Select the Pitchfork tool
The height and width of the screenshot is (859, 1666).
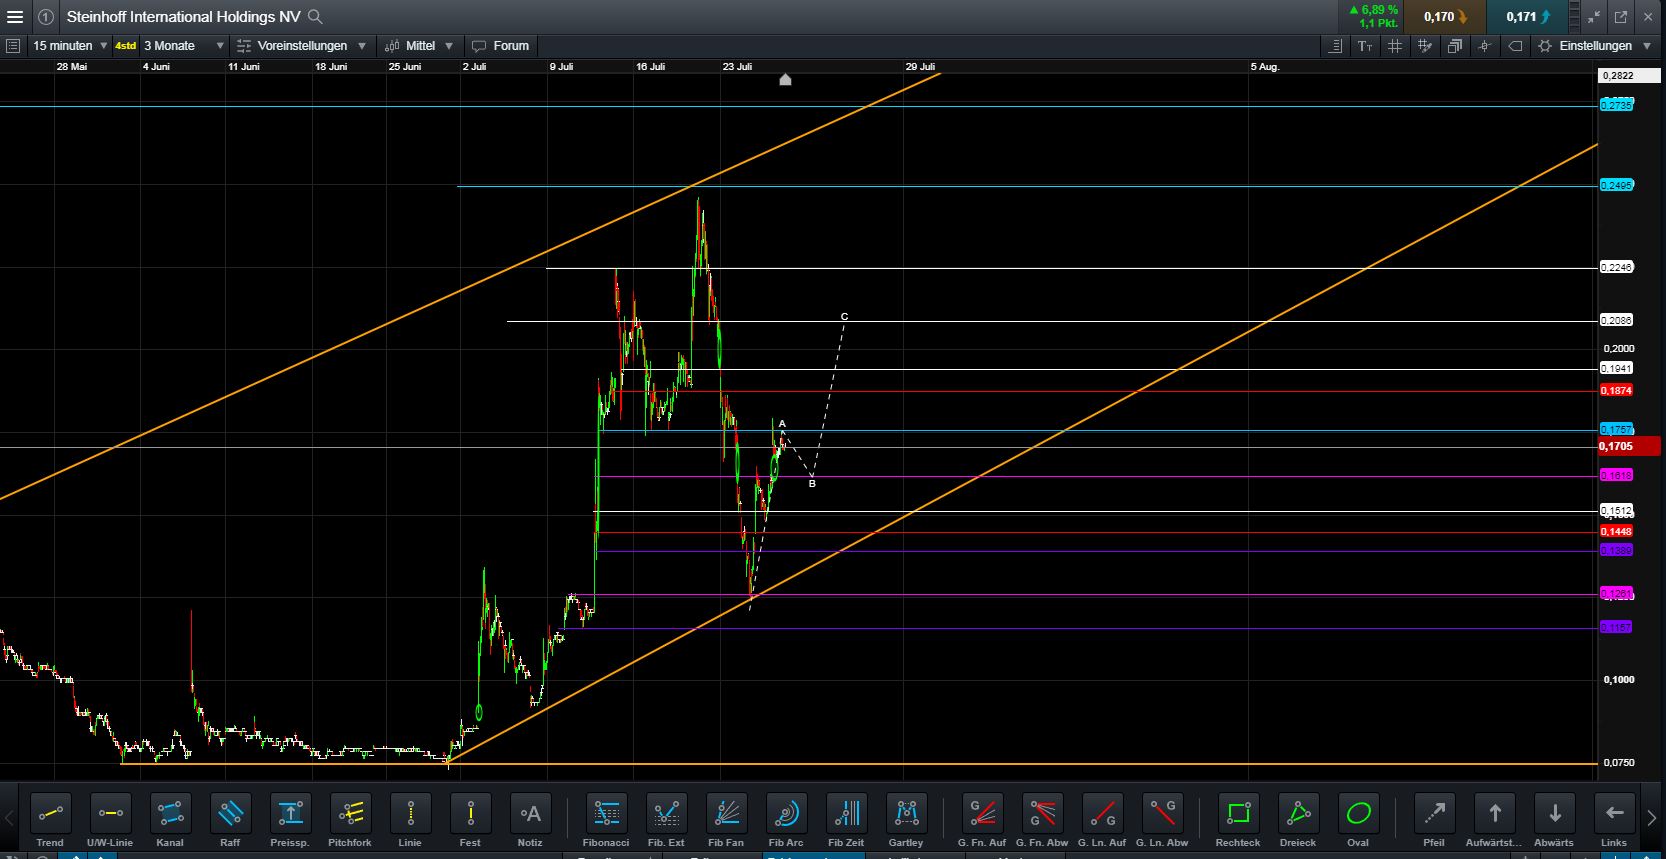[350, 814]
